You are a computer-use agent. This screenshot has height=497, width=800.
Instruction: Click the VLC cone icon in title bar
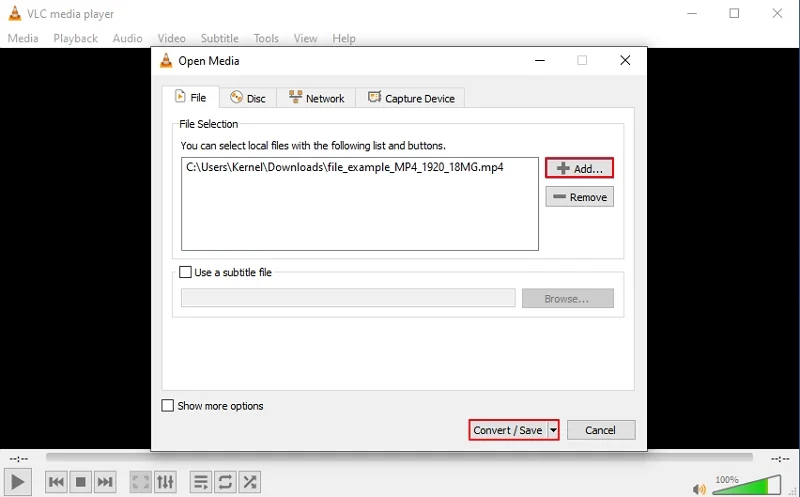(x=15, y=14)
